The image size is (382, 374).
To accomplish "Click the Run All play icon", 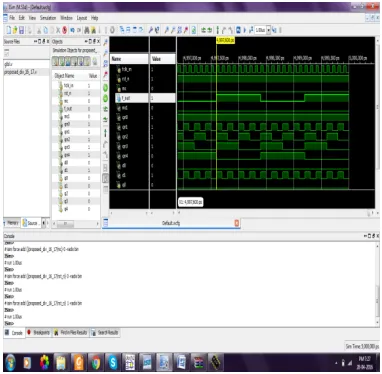I will (244, 30).
